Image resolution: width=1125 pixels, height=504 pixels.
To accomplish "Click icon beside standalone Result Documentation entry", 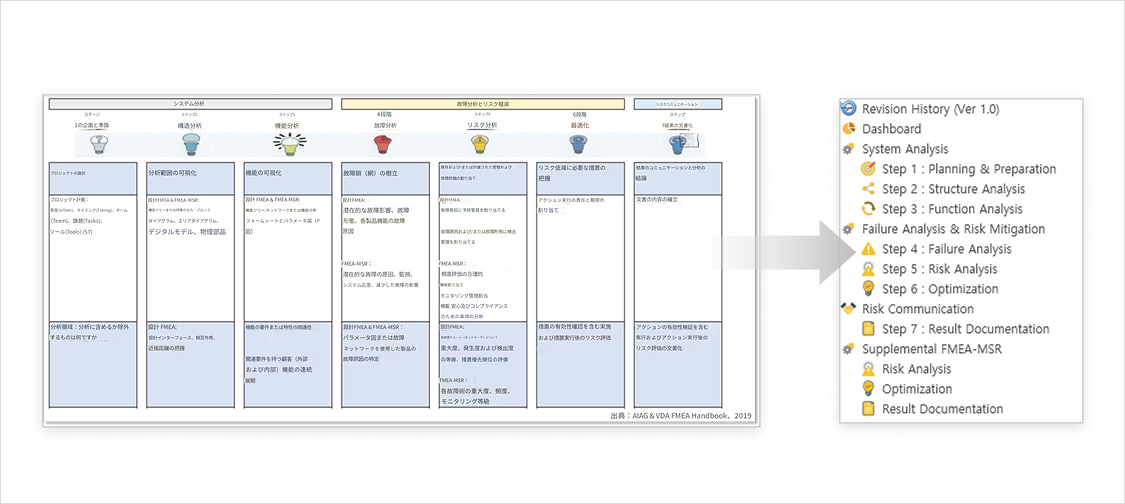I will coord(868,409).
